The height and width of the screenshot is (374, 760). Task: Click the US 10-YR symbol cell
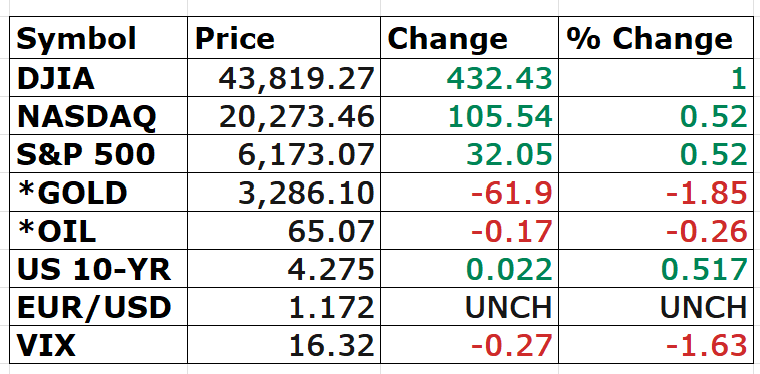(x=98, y=268)
